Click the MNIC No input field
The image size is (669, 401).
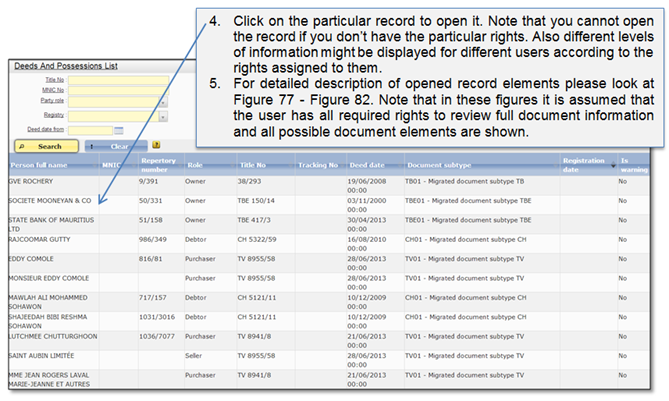pyautogui.click(x=118, y=90)
